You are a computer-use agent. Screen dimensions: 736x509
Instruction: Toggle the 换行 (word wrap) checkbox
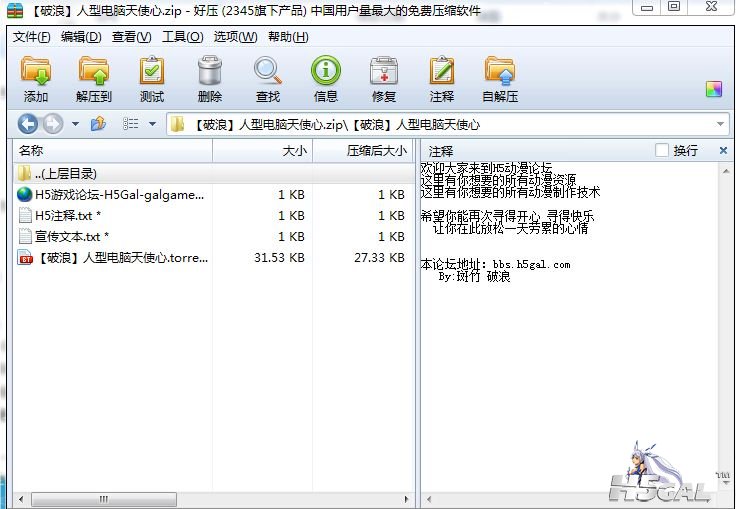click(662, 151)
